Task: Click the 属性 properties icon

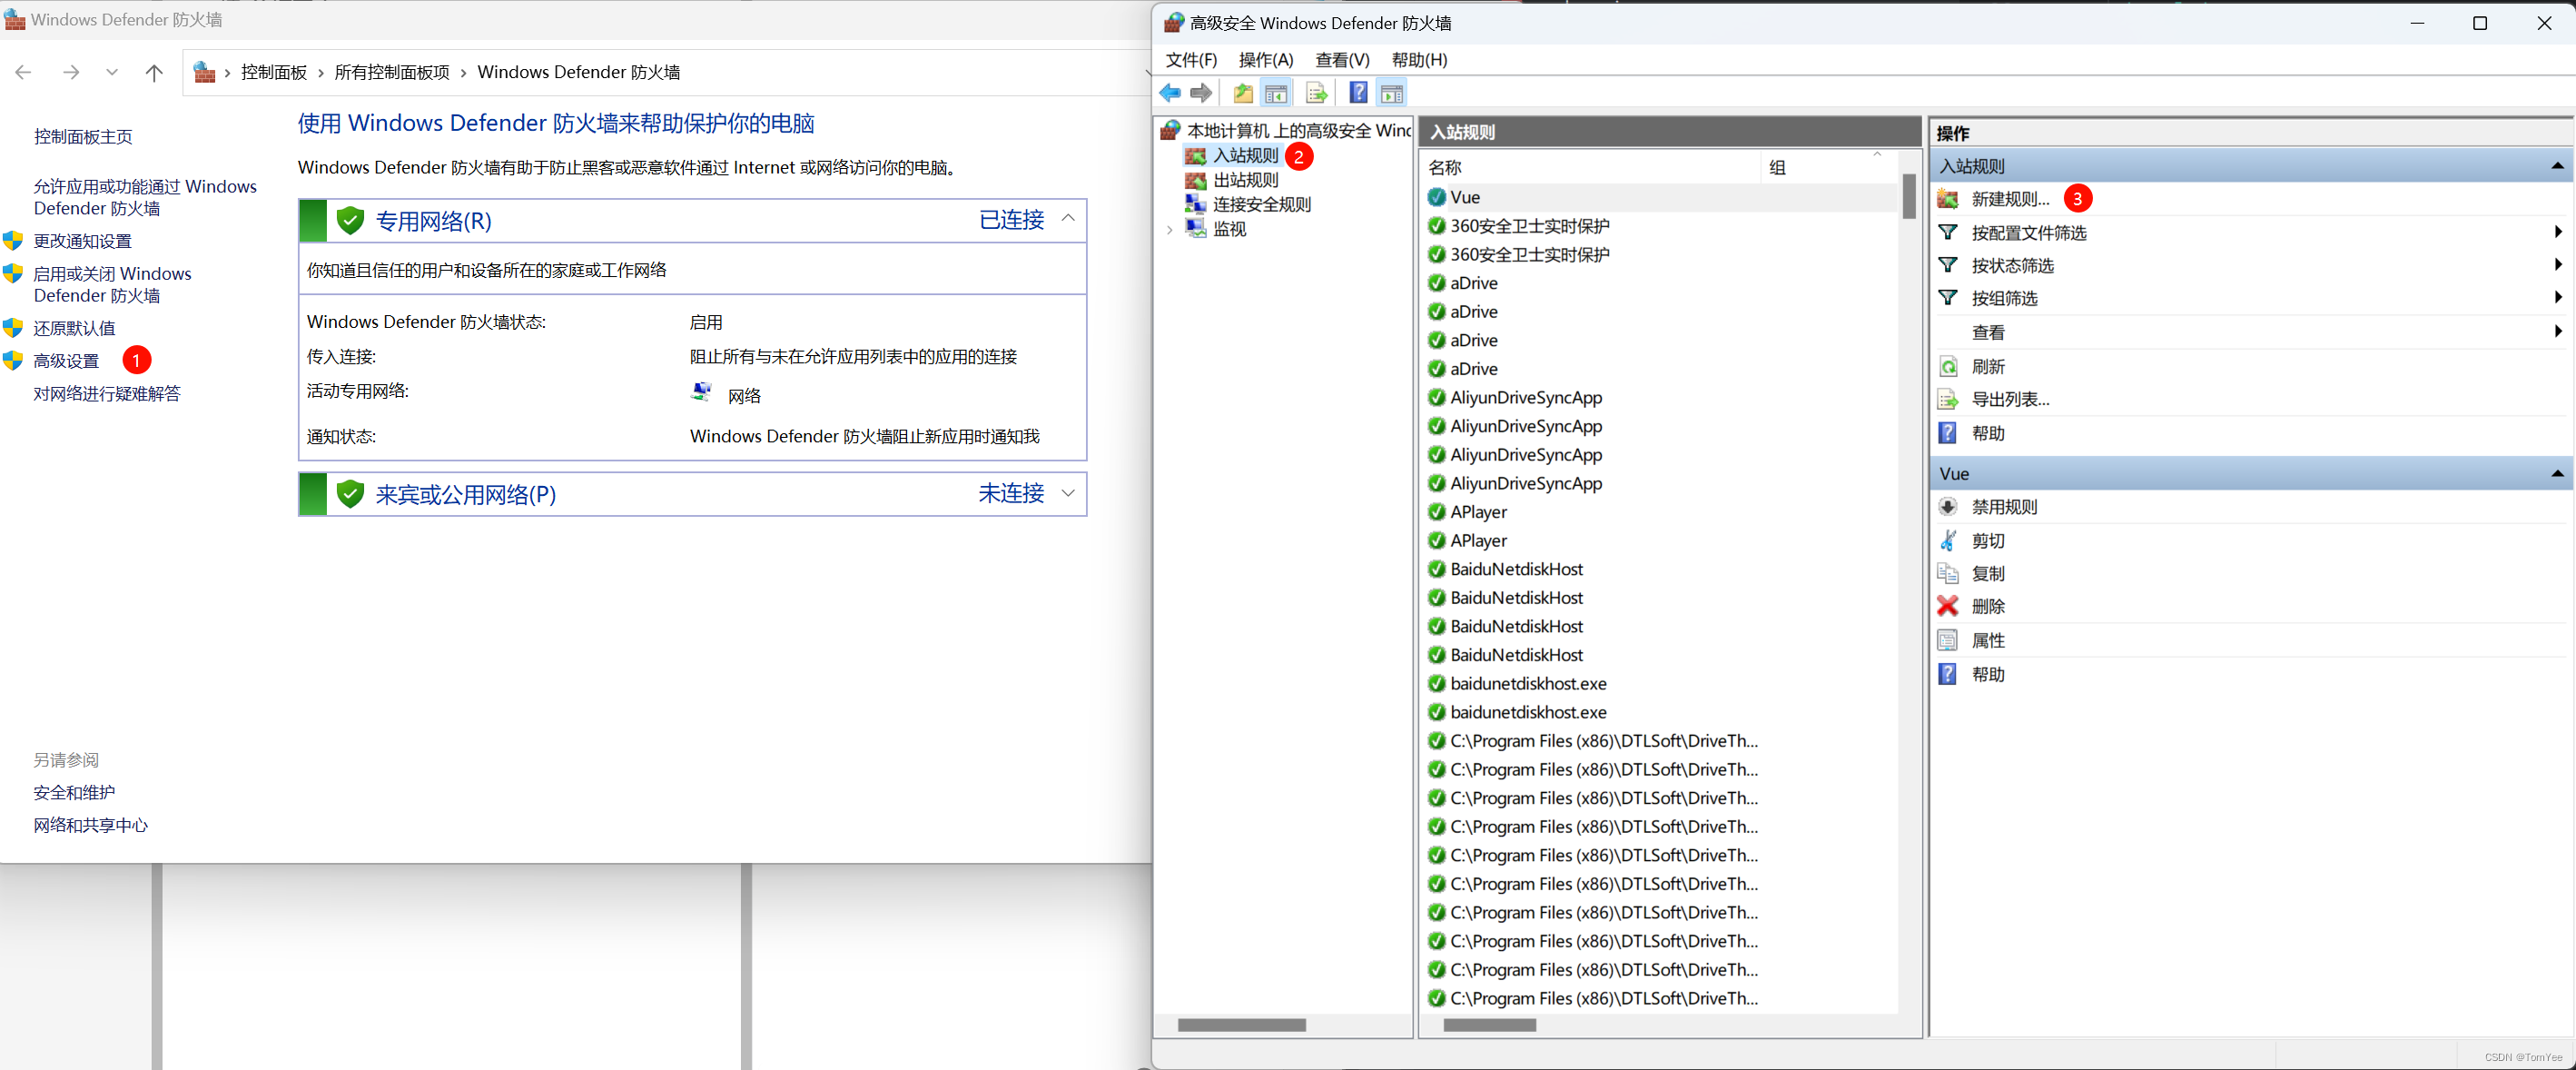Action: click(1948, 640)
